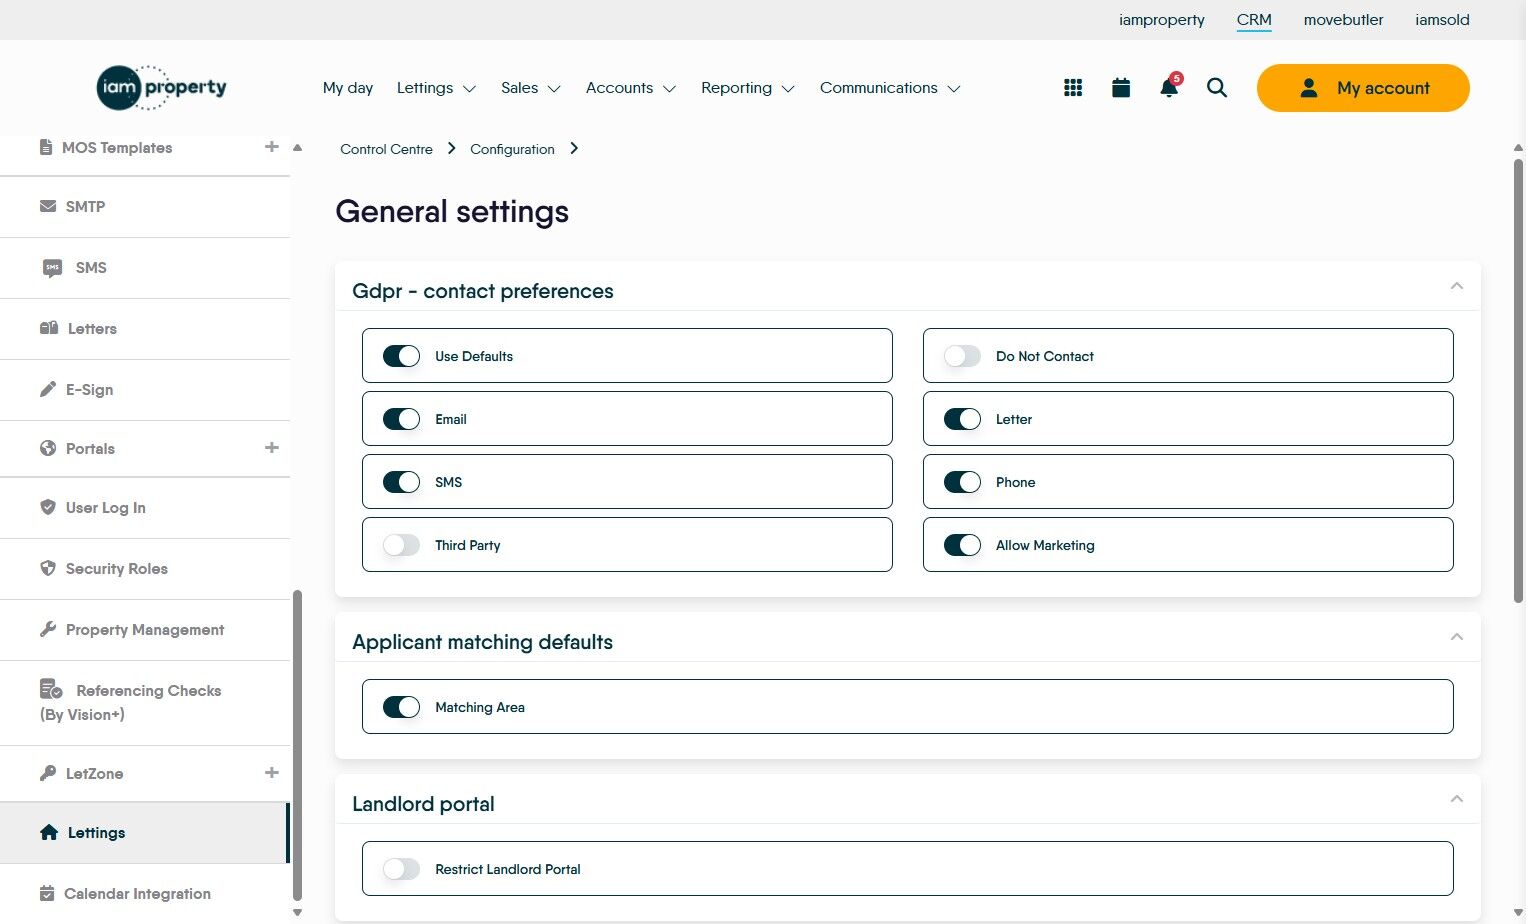Enable the Do Not Contact toggle

[962, 356]
